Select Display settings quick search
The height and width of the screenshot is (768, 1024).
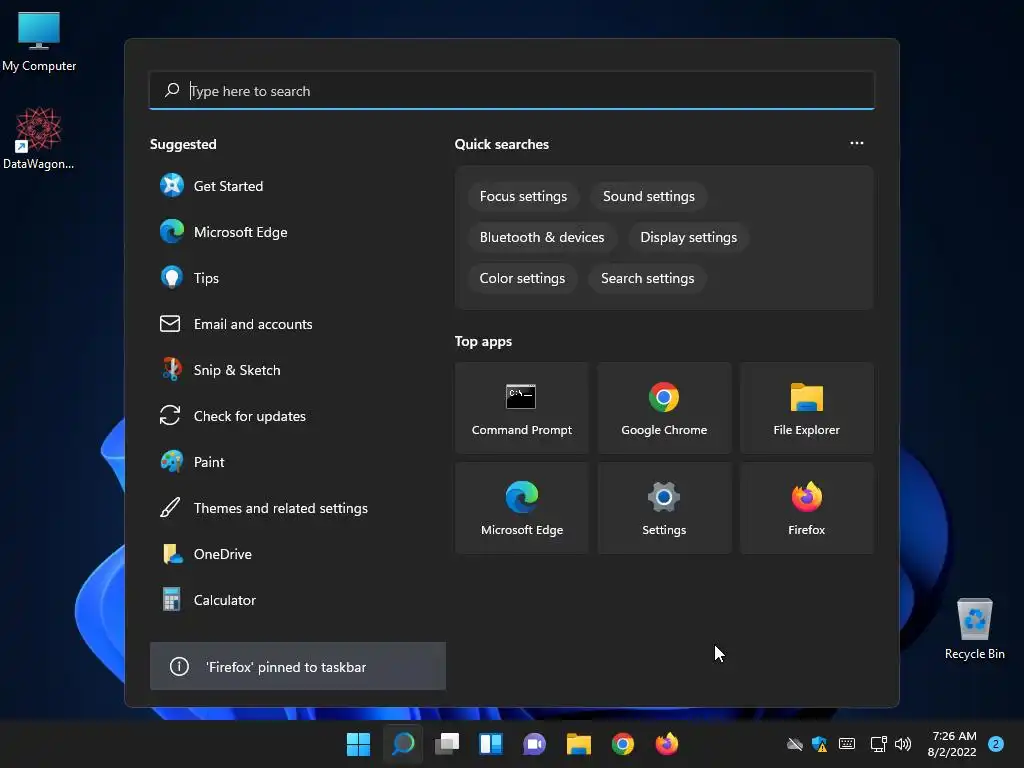click(688, 238)
